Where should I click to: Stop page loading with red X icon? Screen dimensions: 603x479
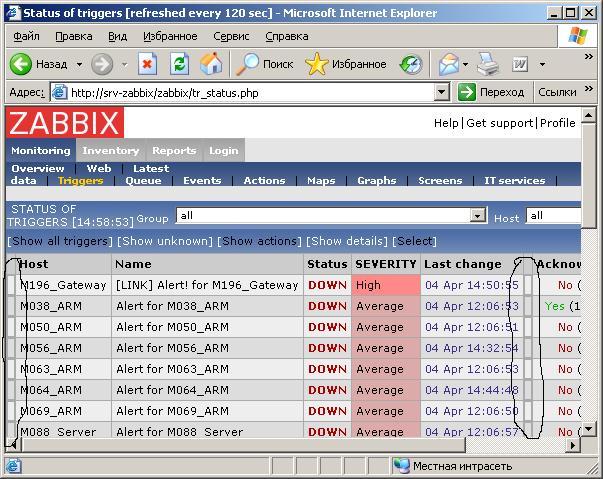pos(147,64)
